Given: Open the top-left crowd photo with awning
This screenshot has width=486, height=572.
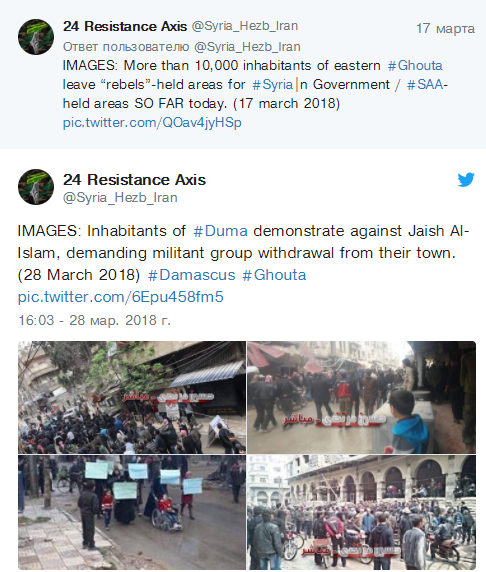Looking at the screenshot, I should [132, 397].
